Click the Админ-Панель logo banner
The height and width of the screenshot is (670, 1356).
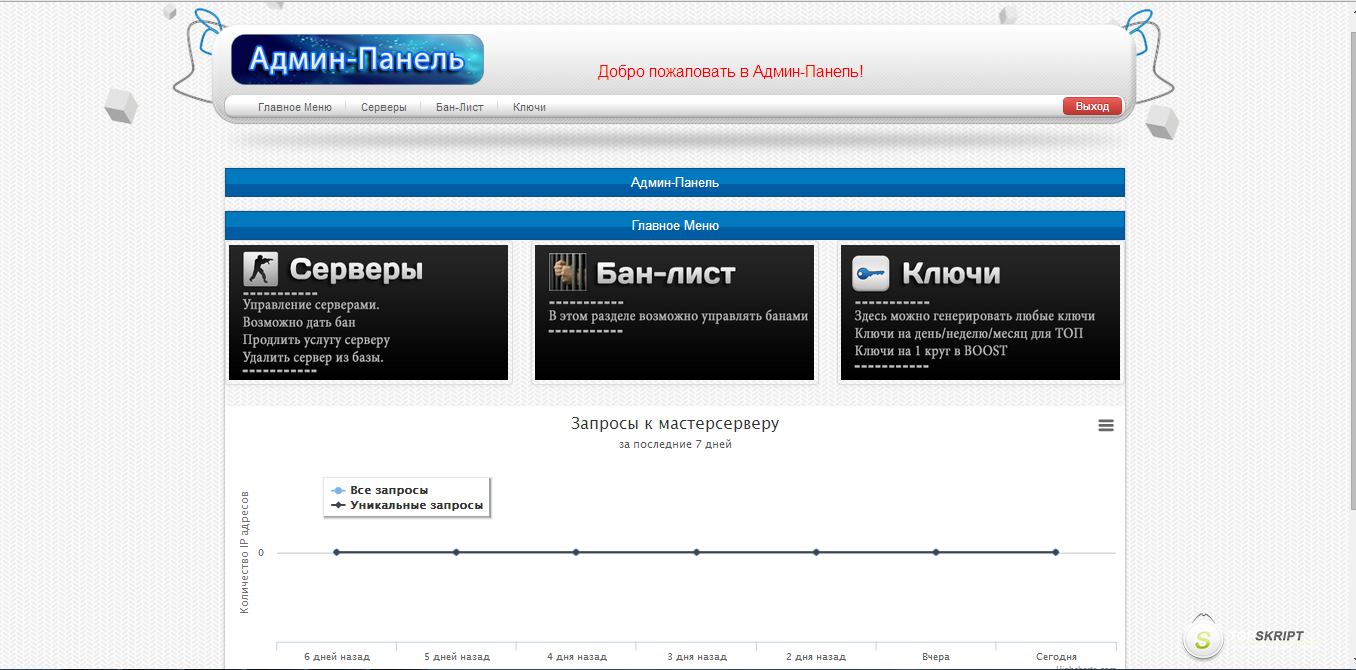(x=357, y=60)
